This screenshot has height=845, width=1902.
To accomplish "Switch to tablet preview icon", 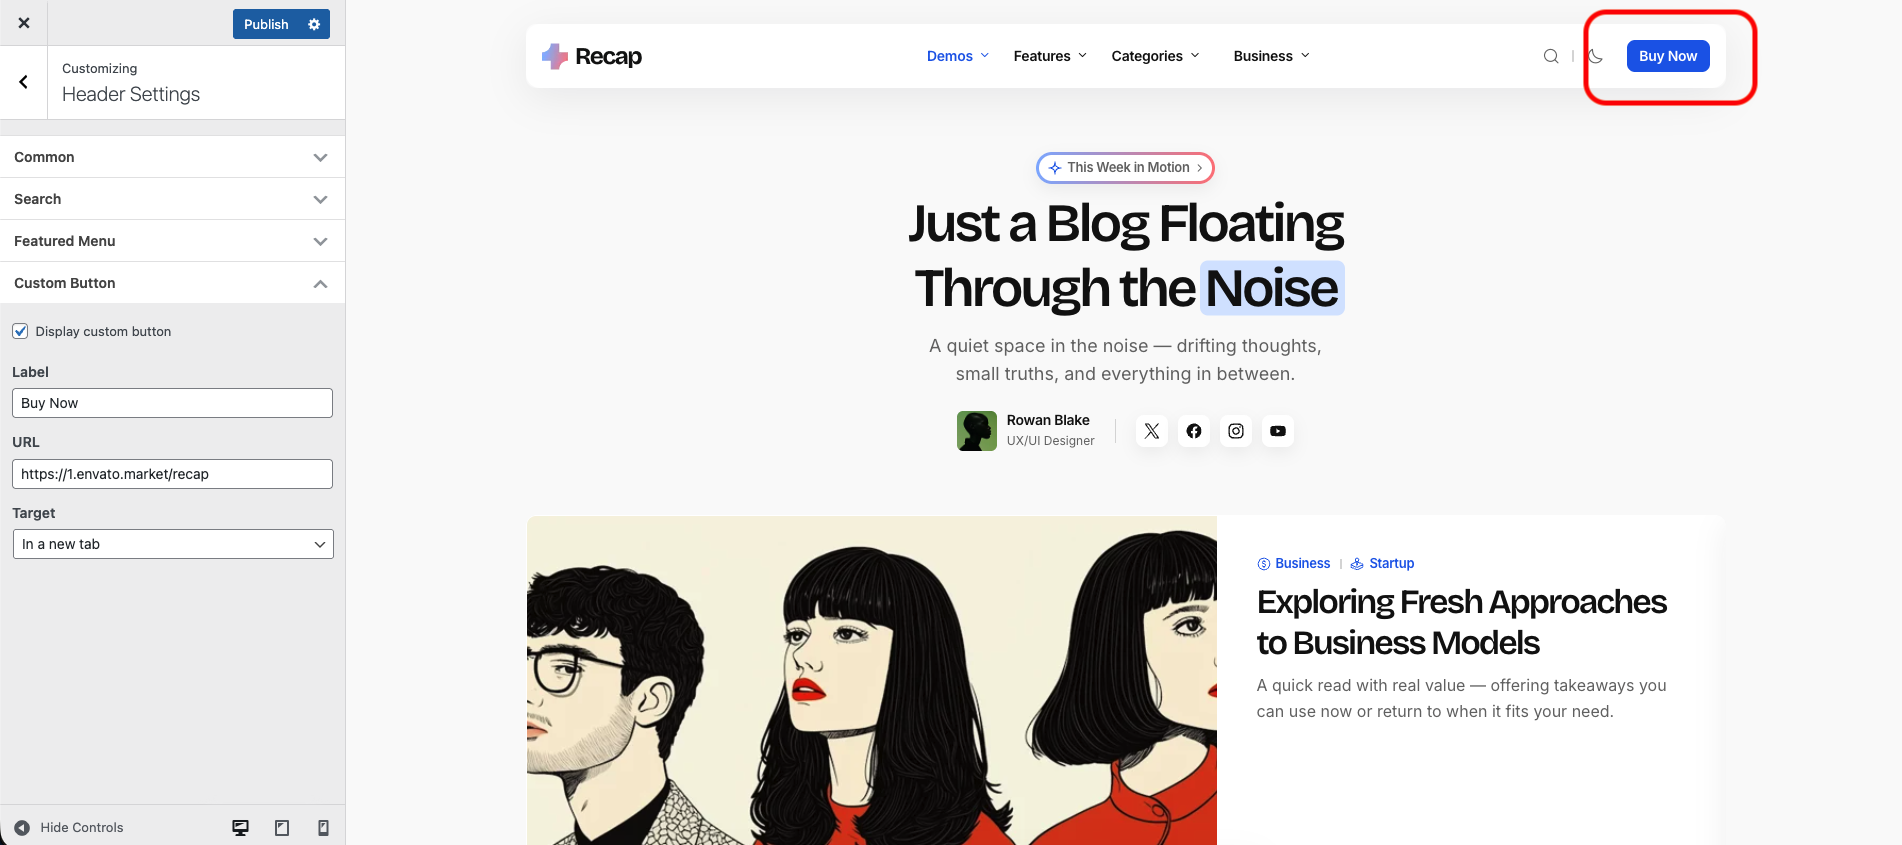I will click(282, 828).
